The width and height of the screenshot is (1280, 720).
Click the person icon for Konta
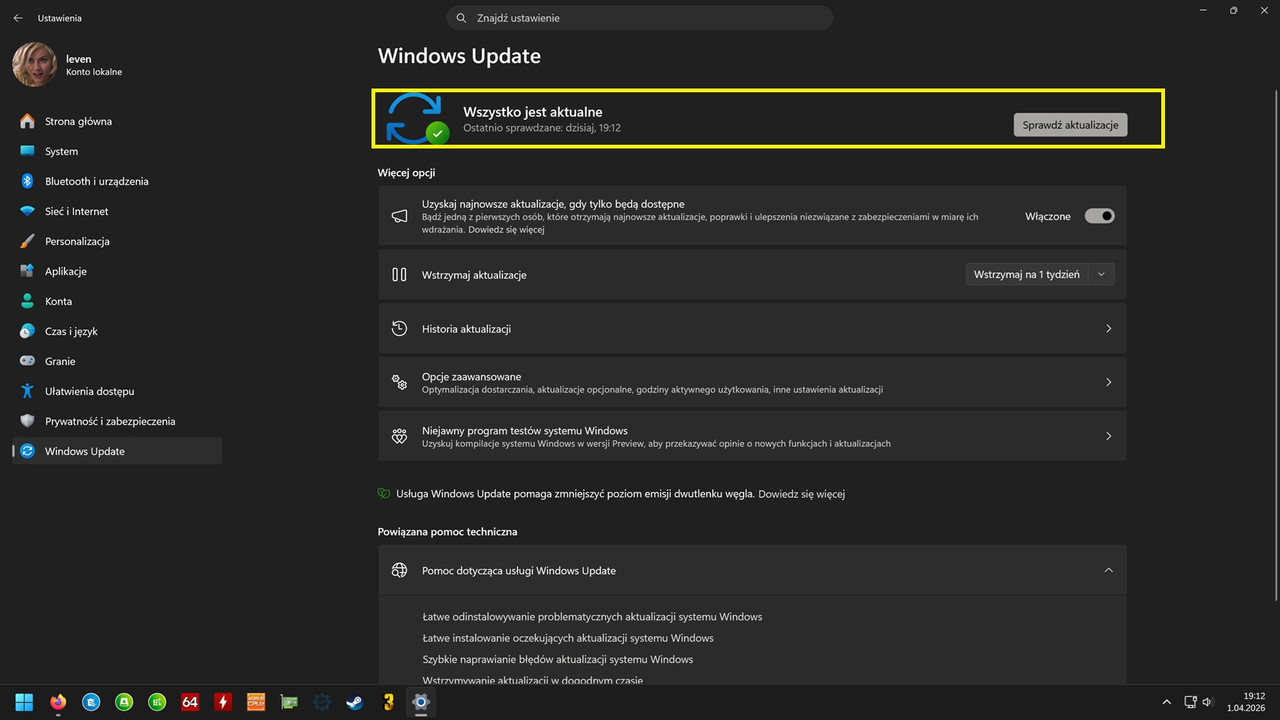click(27, 301)
